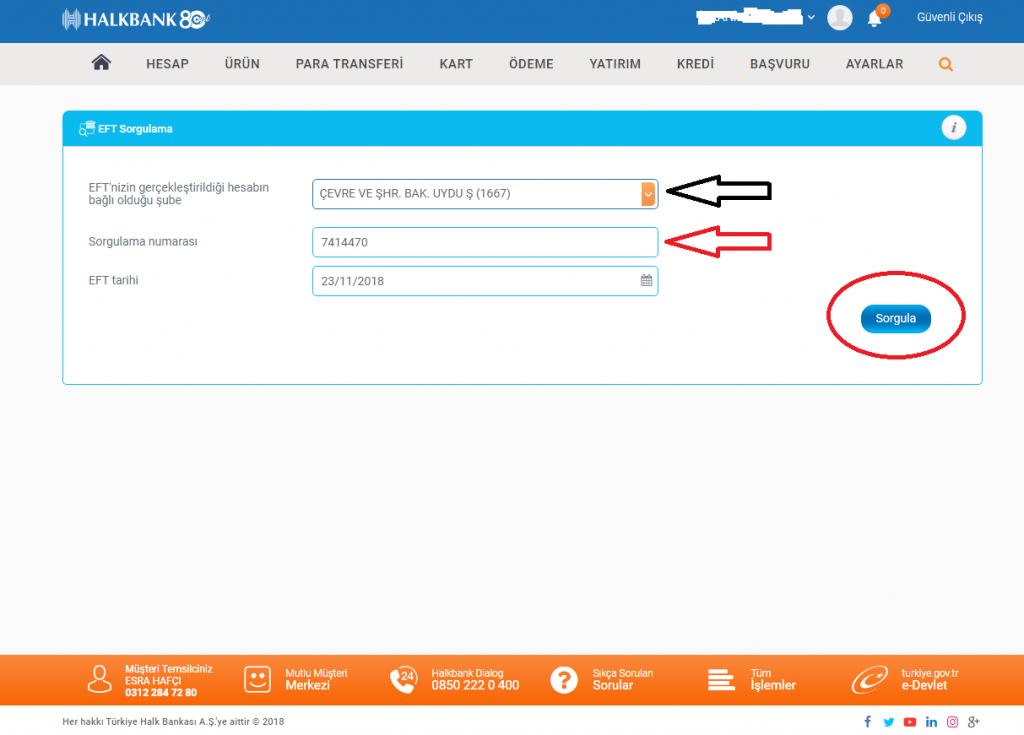Image resolution: width=1024 pixels, height=735 pixels.
Task: Open the KART menu
Action: click(x=456, y=64)
